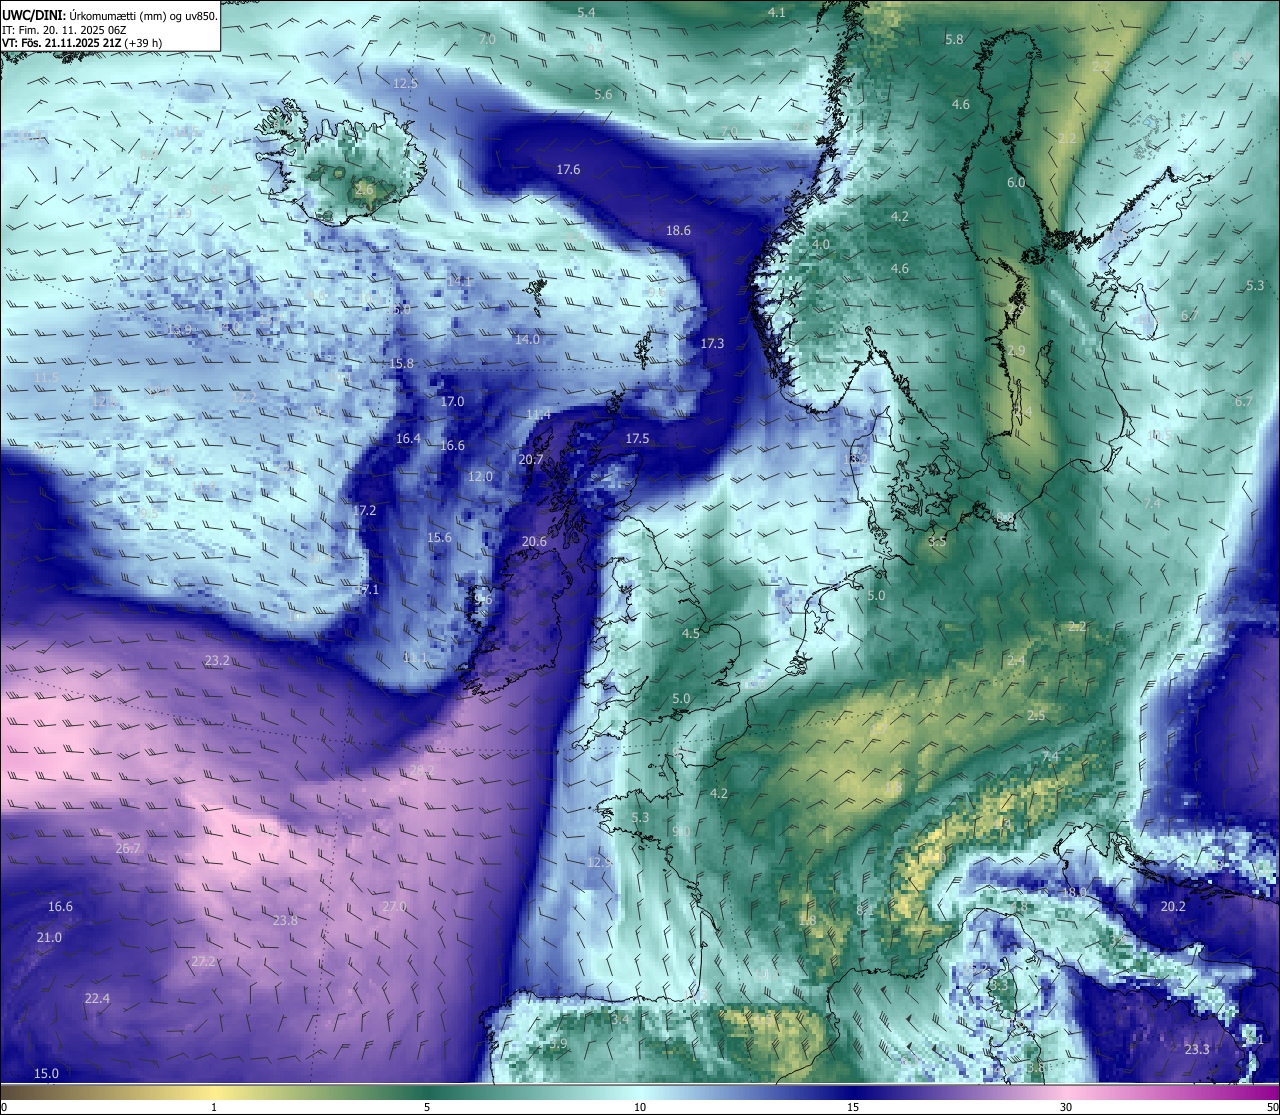This screenshot has height=1115, width=1280.
Task: Click the 16.4 value in the Atlantic
Action: click(x=408, y=439)
